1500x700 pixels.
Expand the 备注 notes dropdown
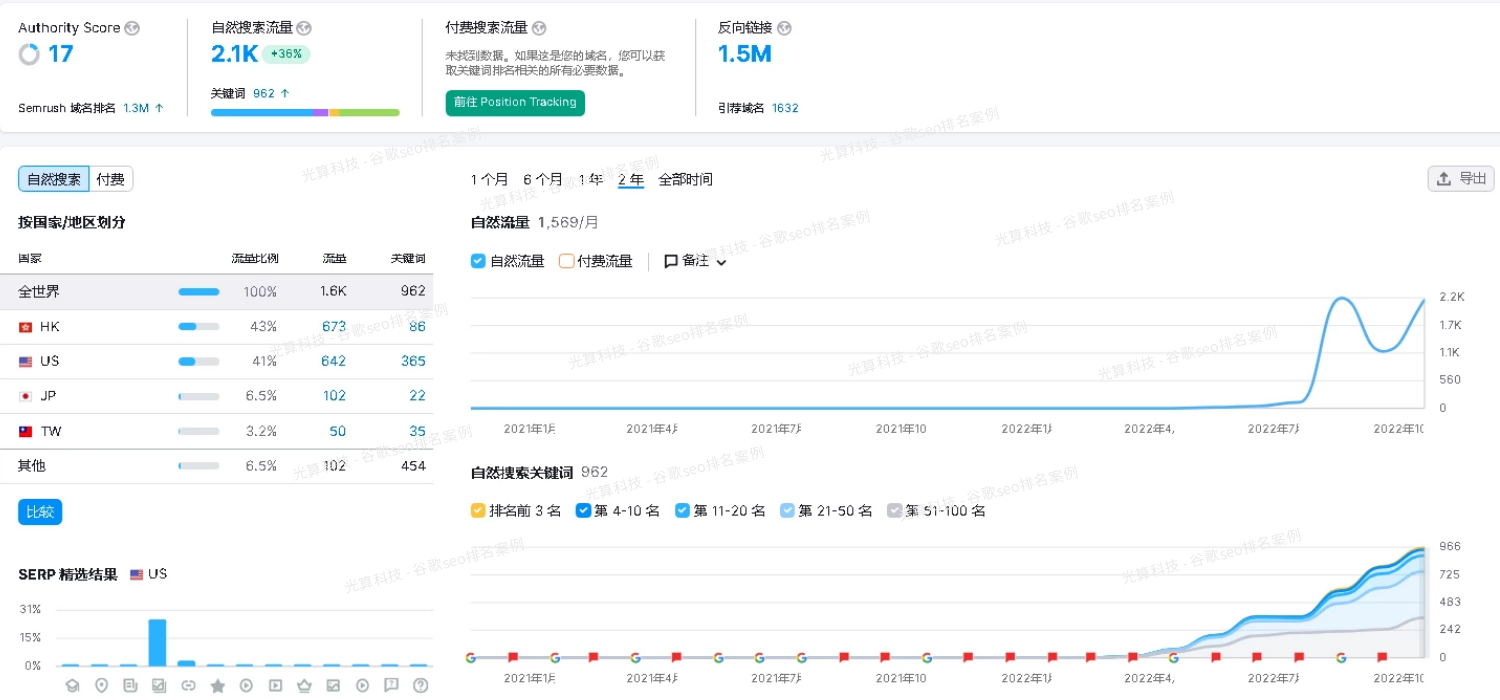[696, 261]
